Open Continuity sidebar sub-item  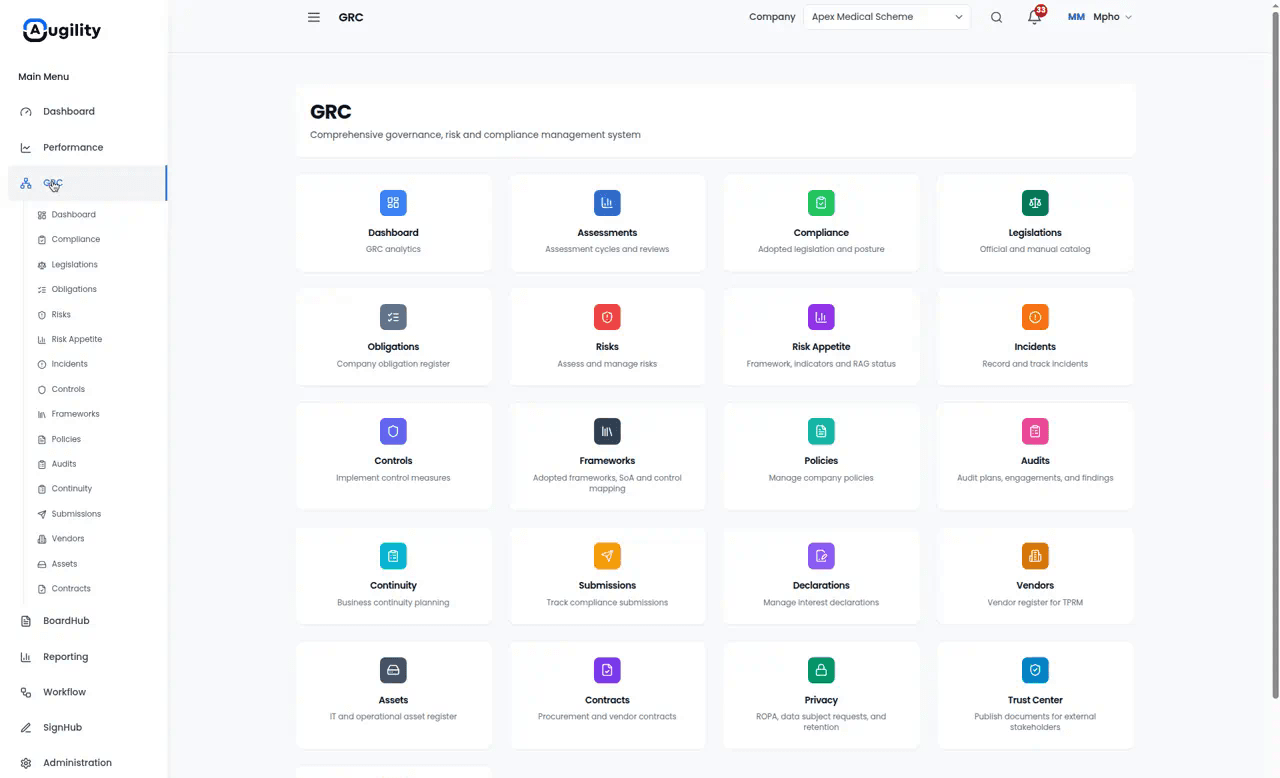[72, 489]
